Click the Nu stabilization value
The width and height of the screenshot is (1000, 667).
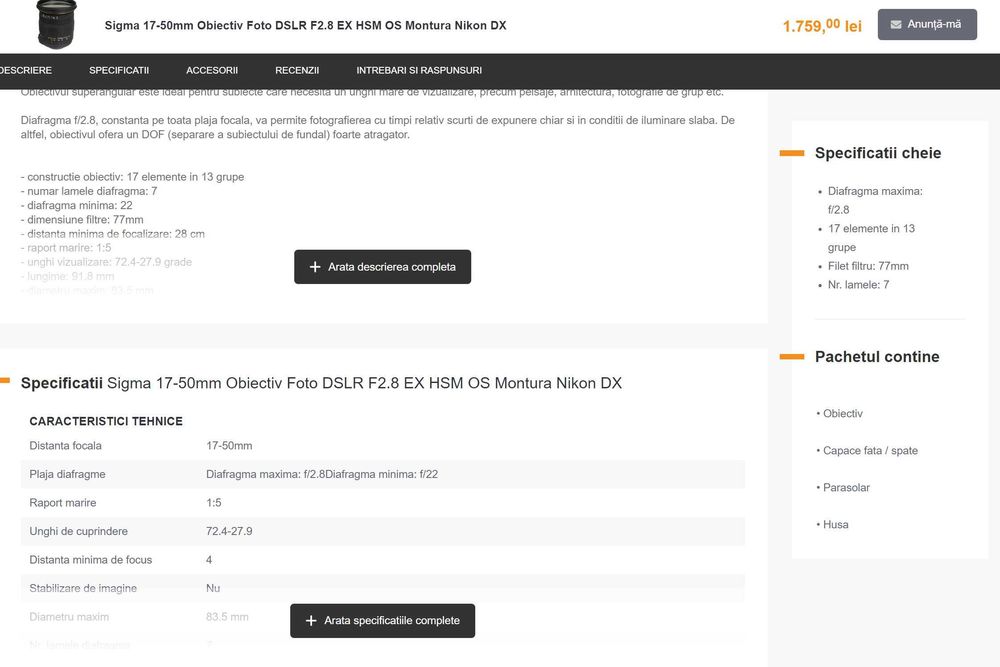click(213, 588)
